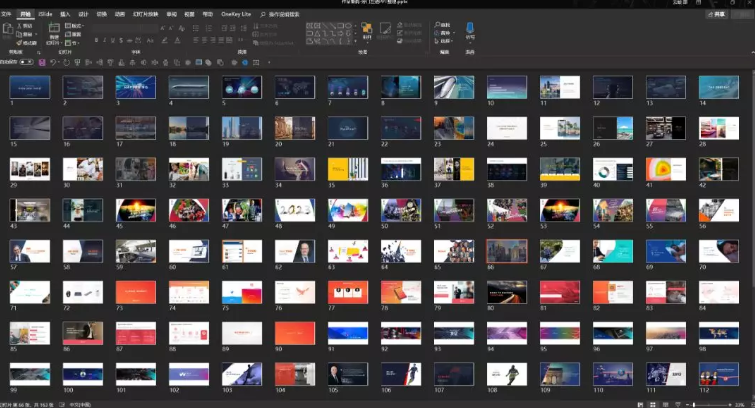This screenshot has width=755, height=408.
Task: Click the Redo icon in quick access
Action: point(66,63)
